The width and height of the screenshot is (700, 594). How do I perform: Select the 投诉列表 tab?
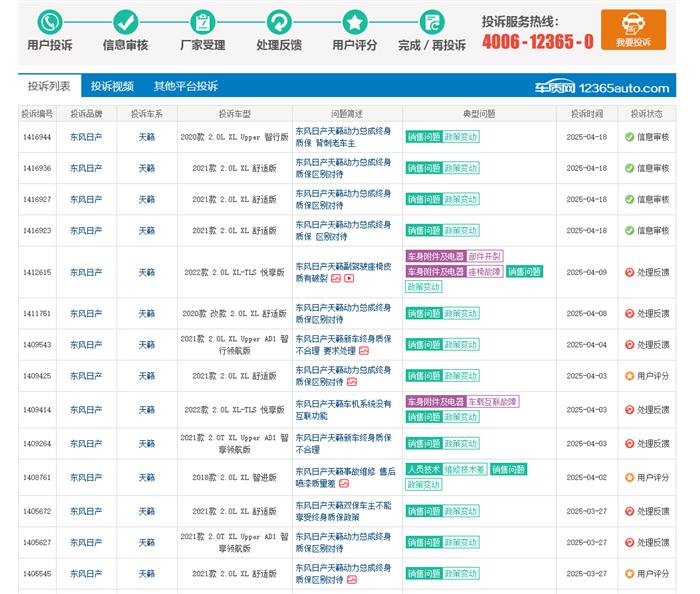[x=49, y=86]
